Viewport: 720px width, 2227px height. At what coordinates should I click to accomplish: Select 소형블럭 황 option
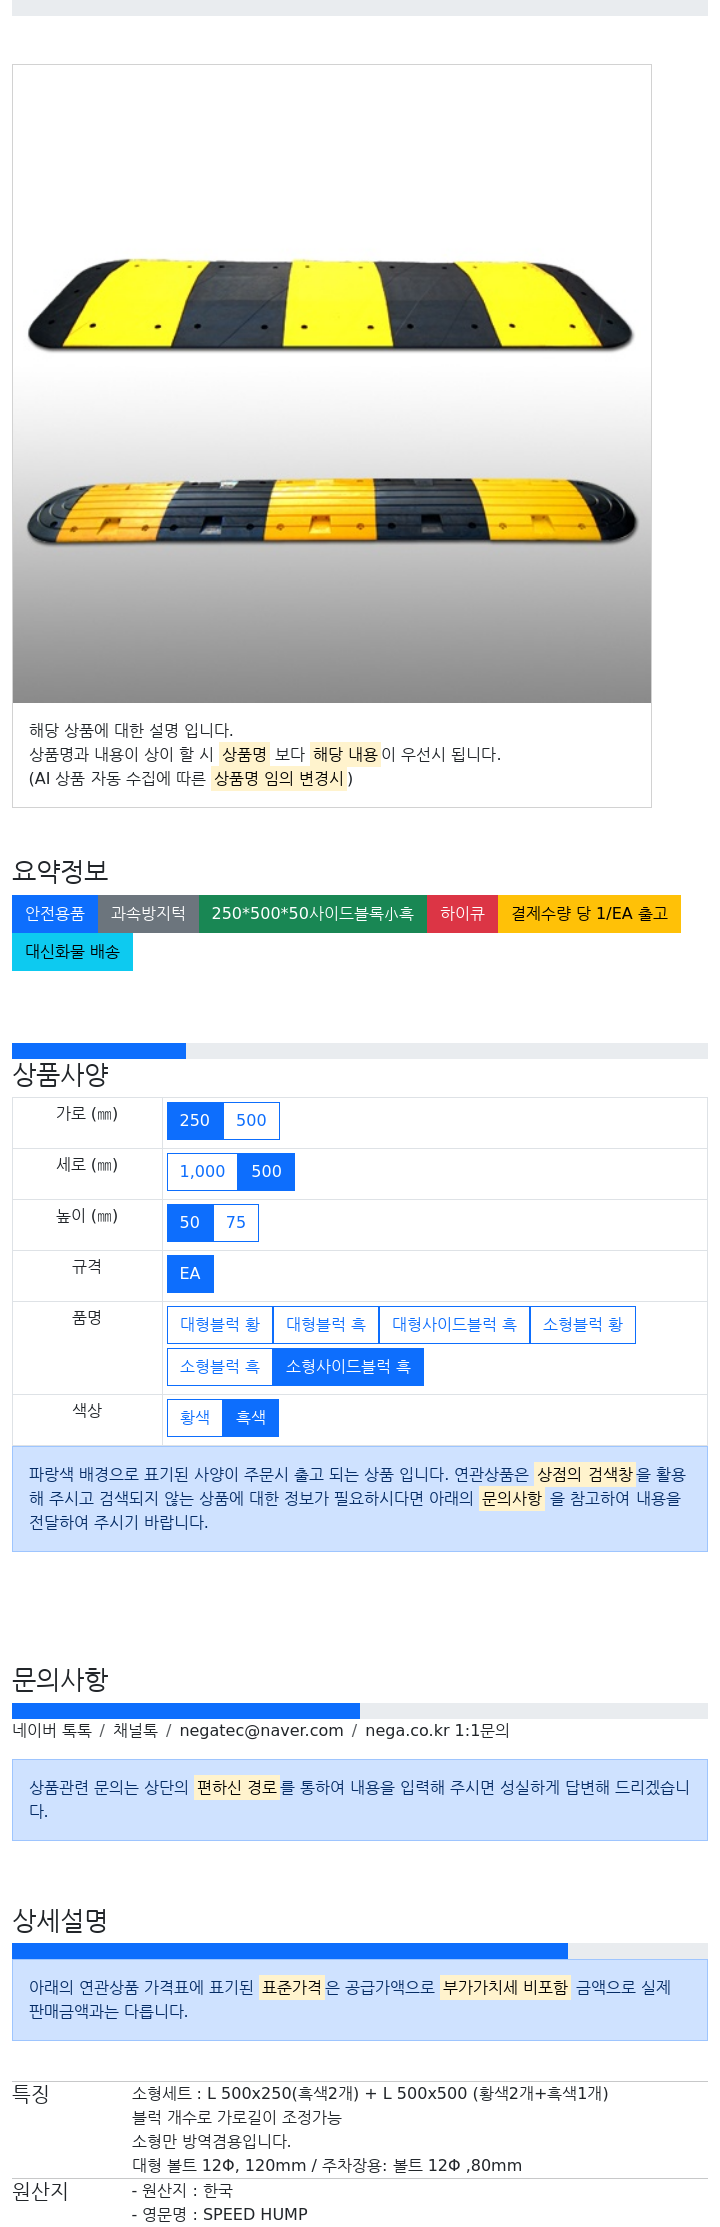(x=583, y=1325)
